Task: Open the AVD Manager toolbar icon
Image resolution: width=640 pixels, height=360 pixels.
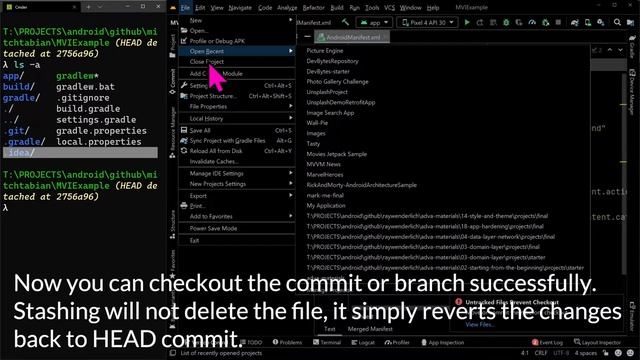Action: (588, 22)
